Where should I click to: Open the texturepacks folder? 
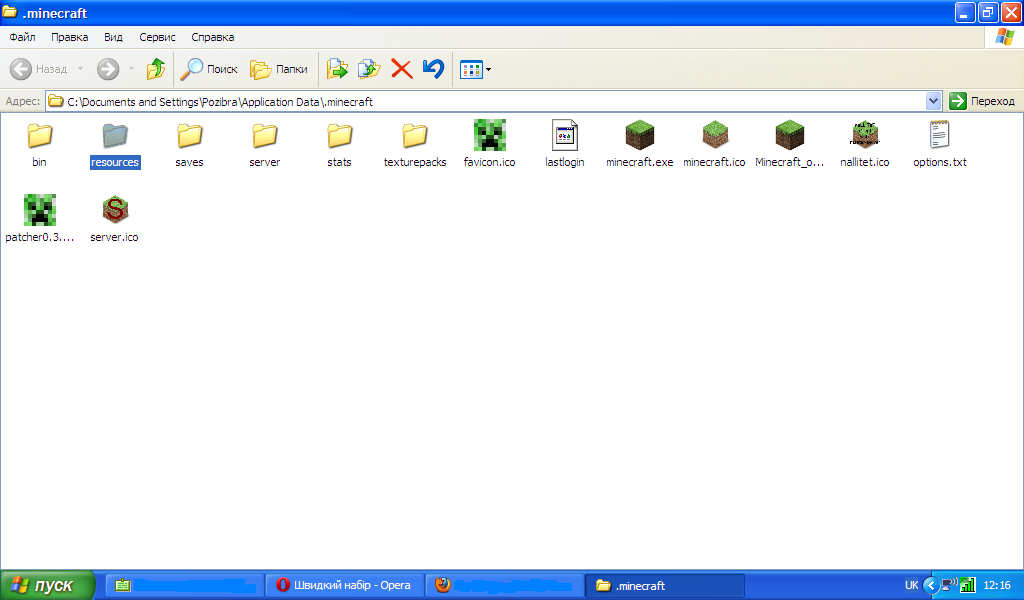pos(415,136)
